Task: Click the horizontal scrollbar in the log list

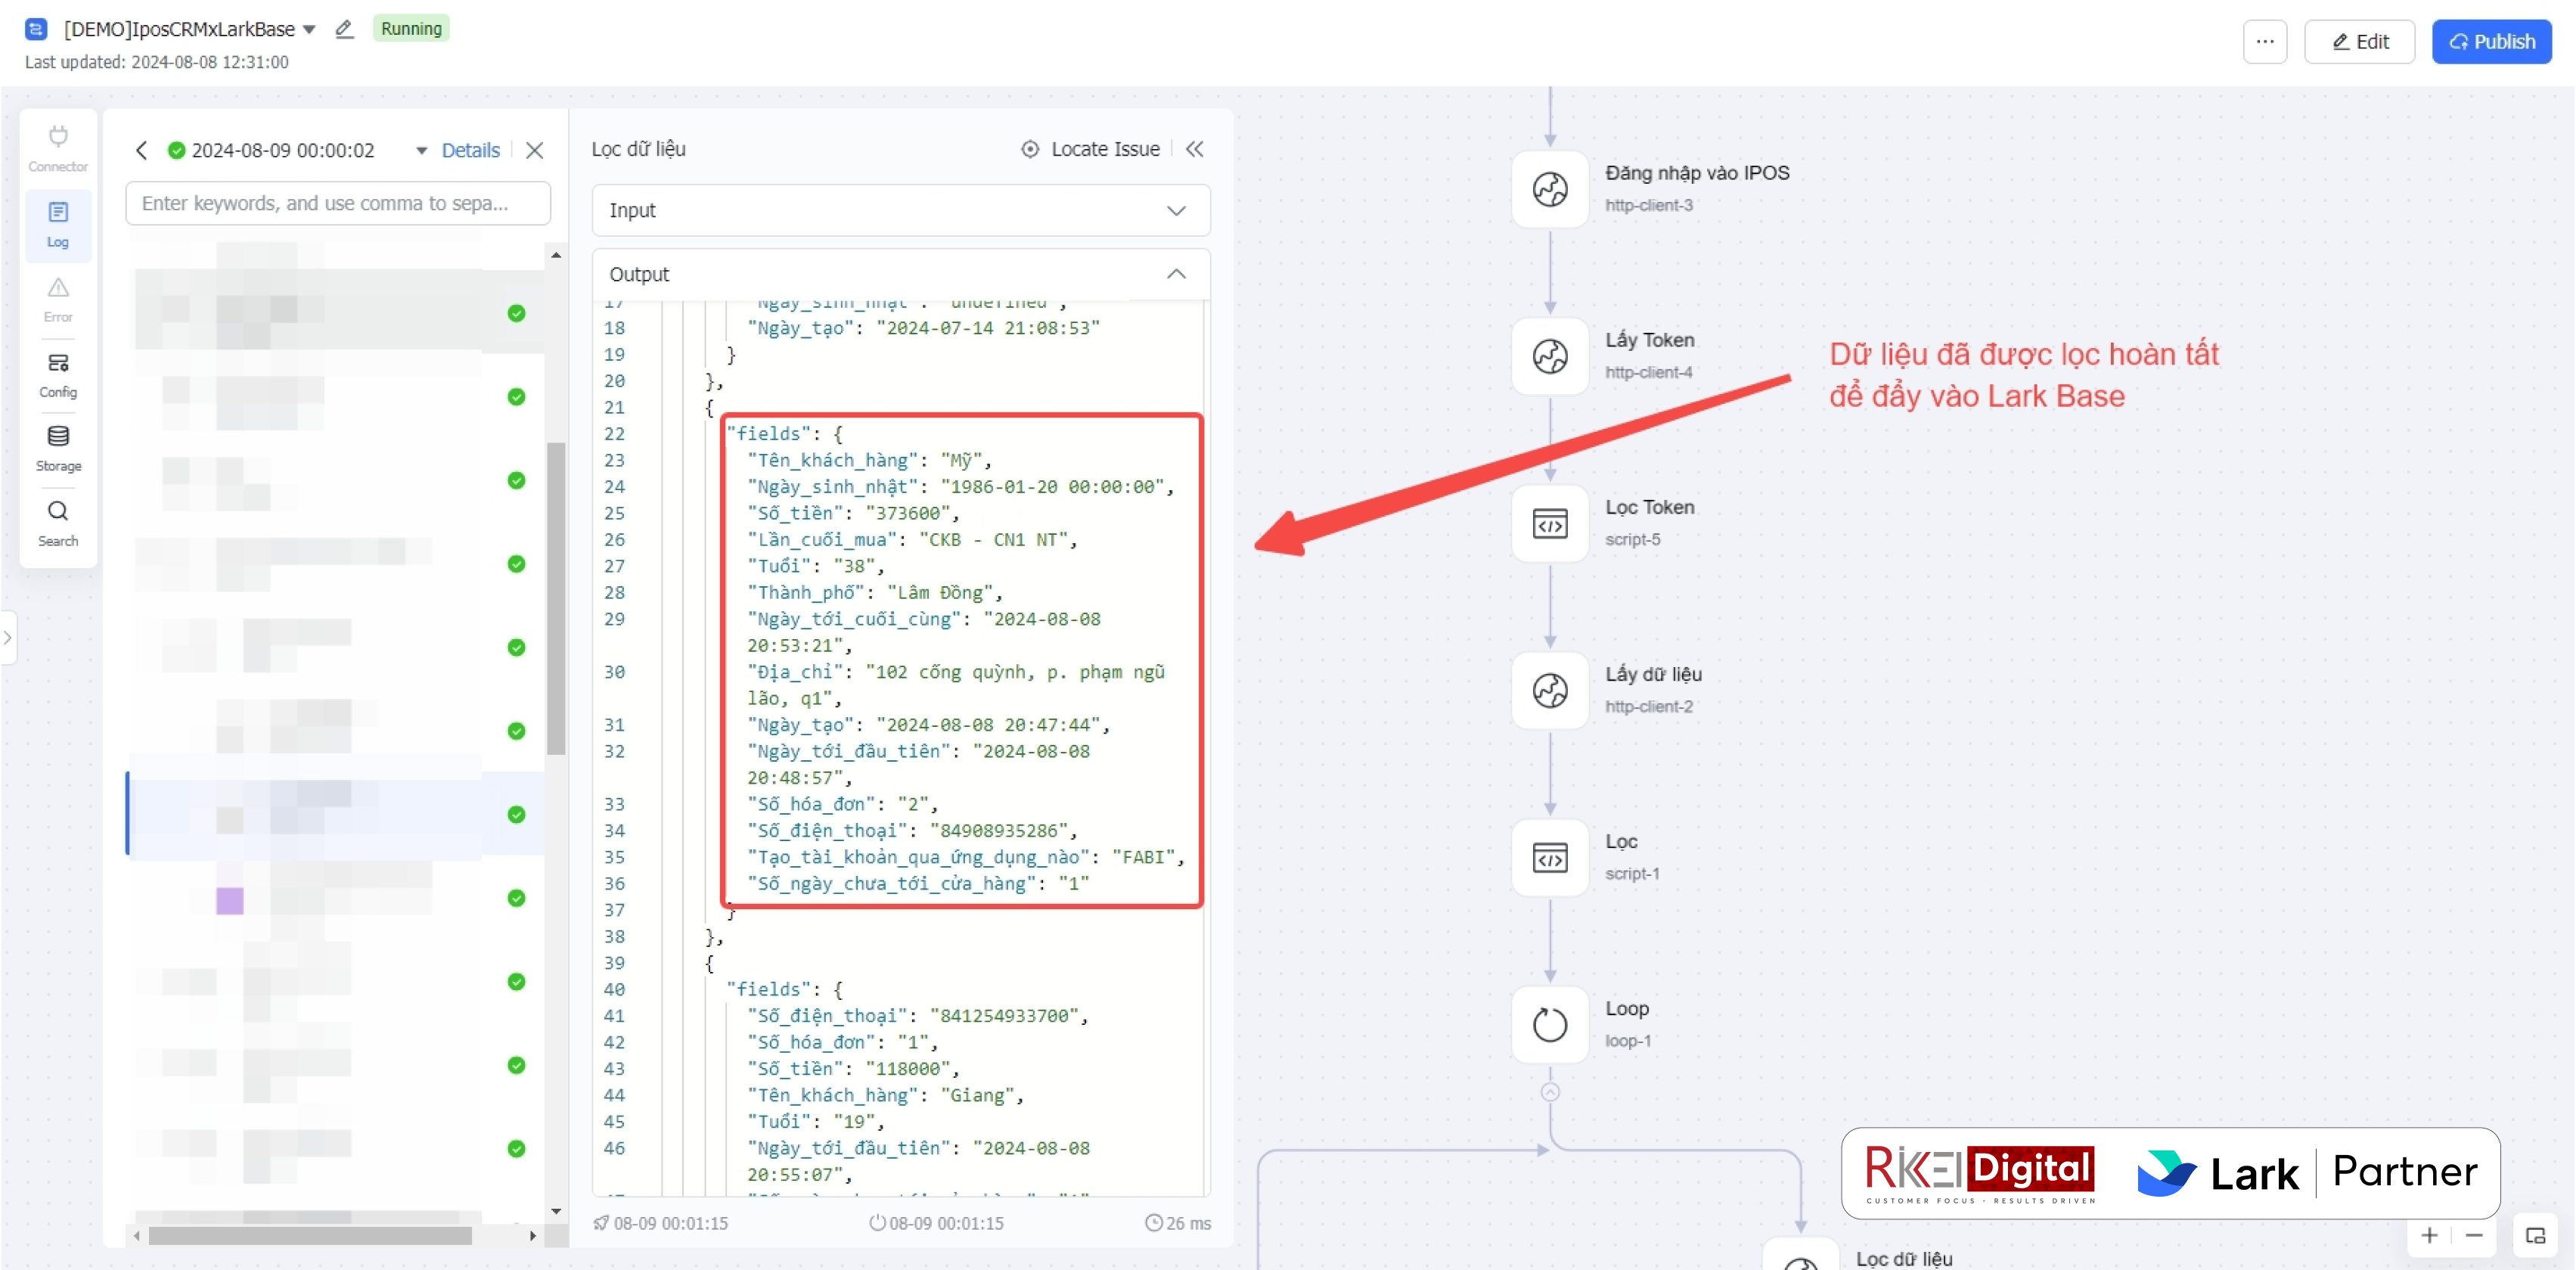Action: tap(310, 1236)
